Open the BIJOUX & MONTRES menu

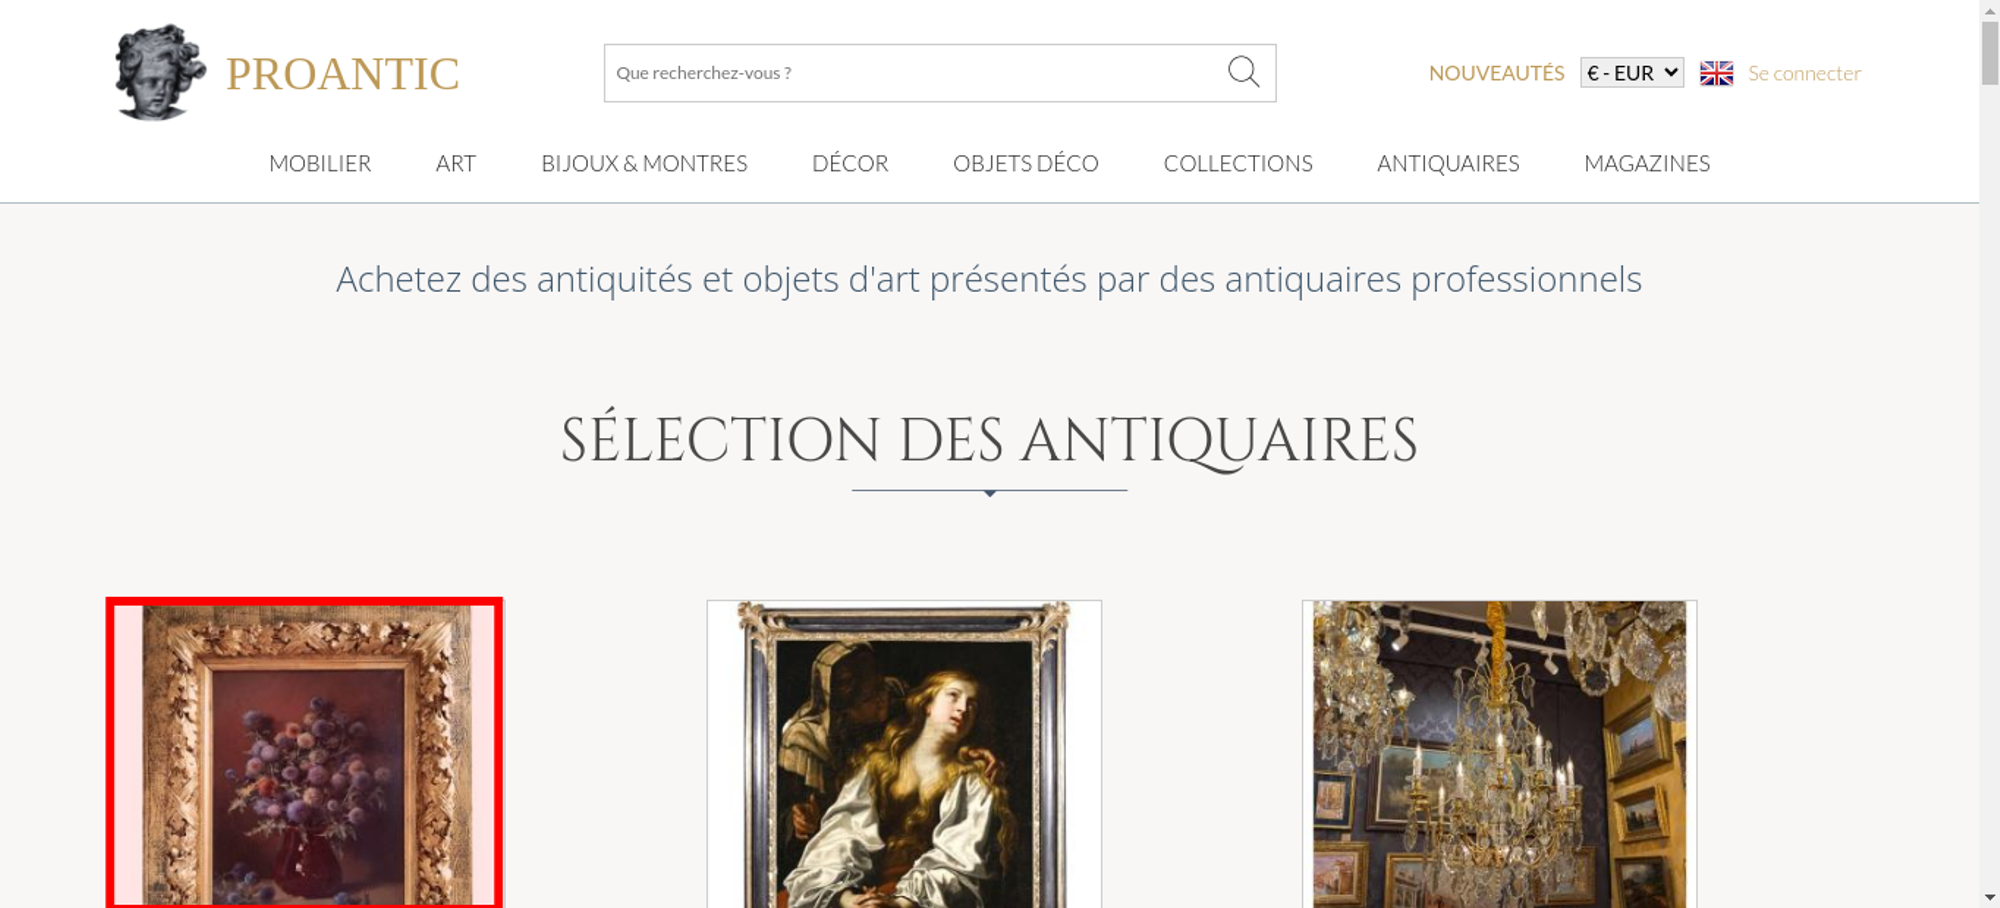(x=644, y=164)
